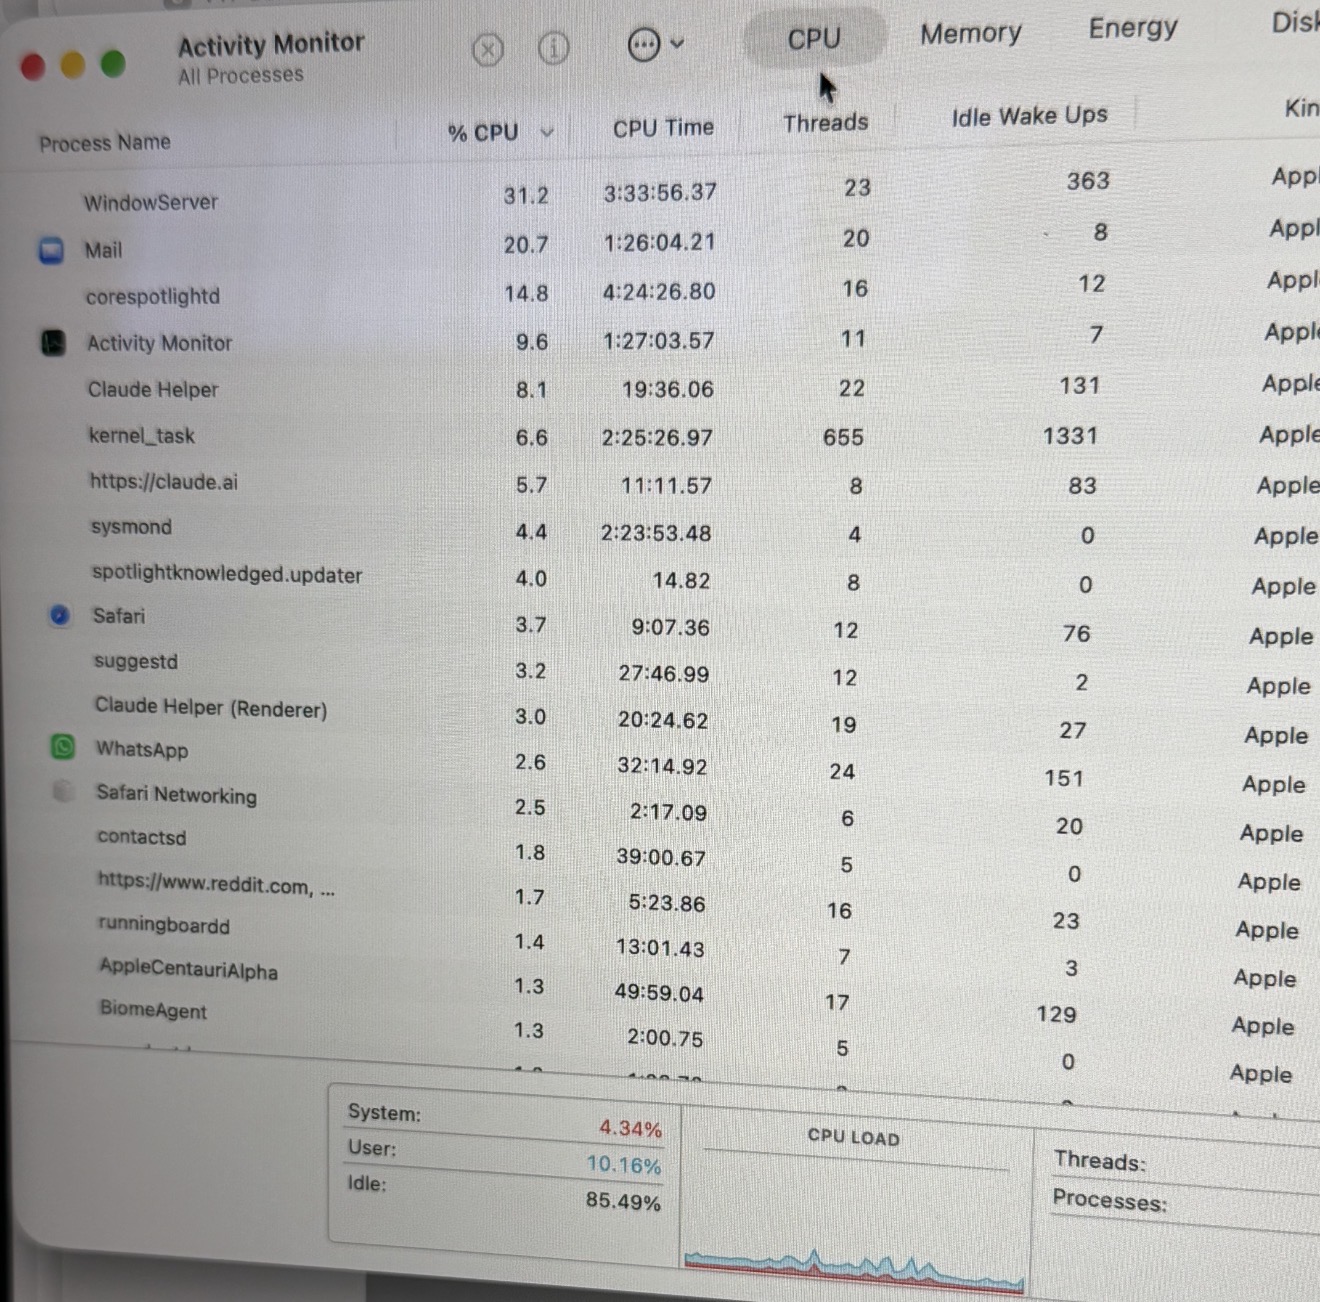Image resolution: width=1320 pixels, height=1302 pixels.
Task: Sort by Threads column header
Action: click(x=826, y=123)
